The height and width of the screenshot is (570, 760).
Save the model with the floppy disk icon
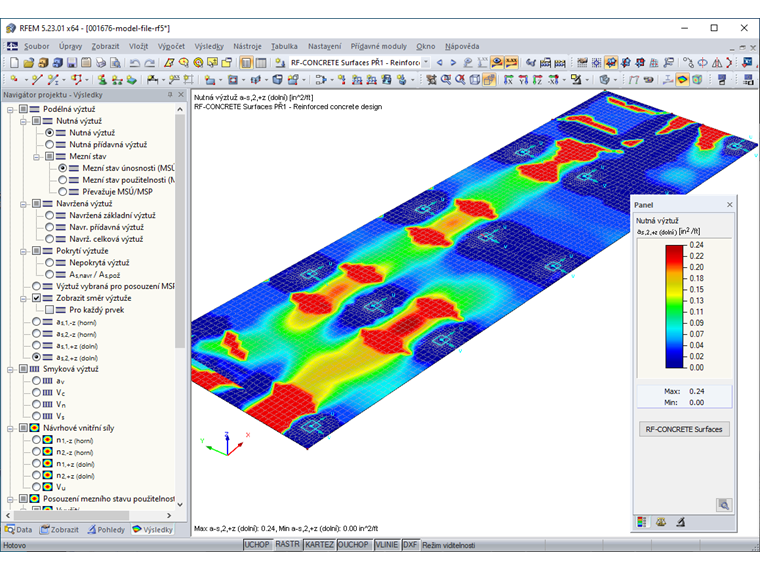coord(72,63)
